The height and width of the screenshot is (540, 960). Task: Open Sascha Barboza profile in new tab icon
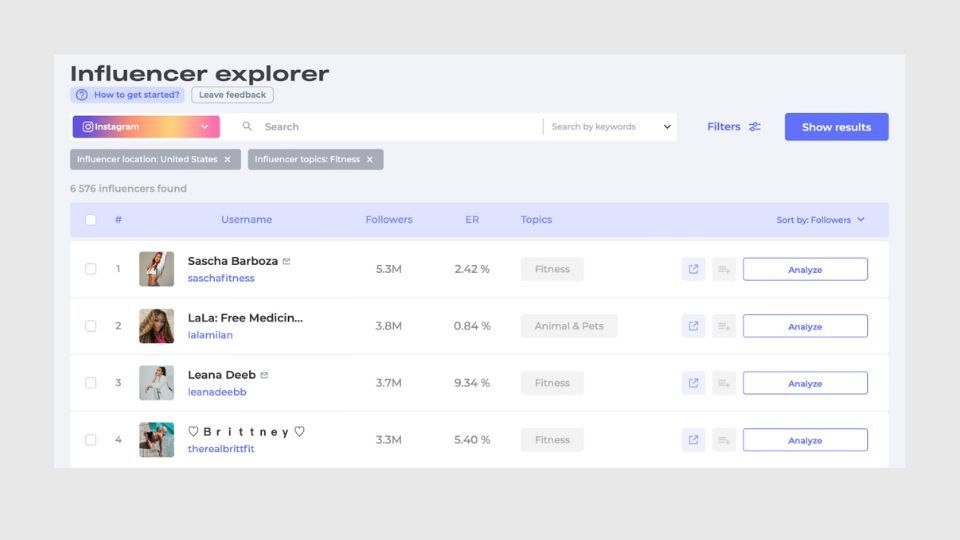point(693,269)
